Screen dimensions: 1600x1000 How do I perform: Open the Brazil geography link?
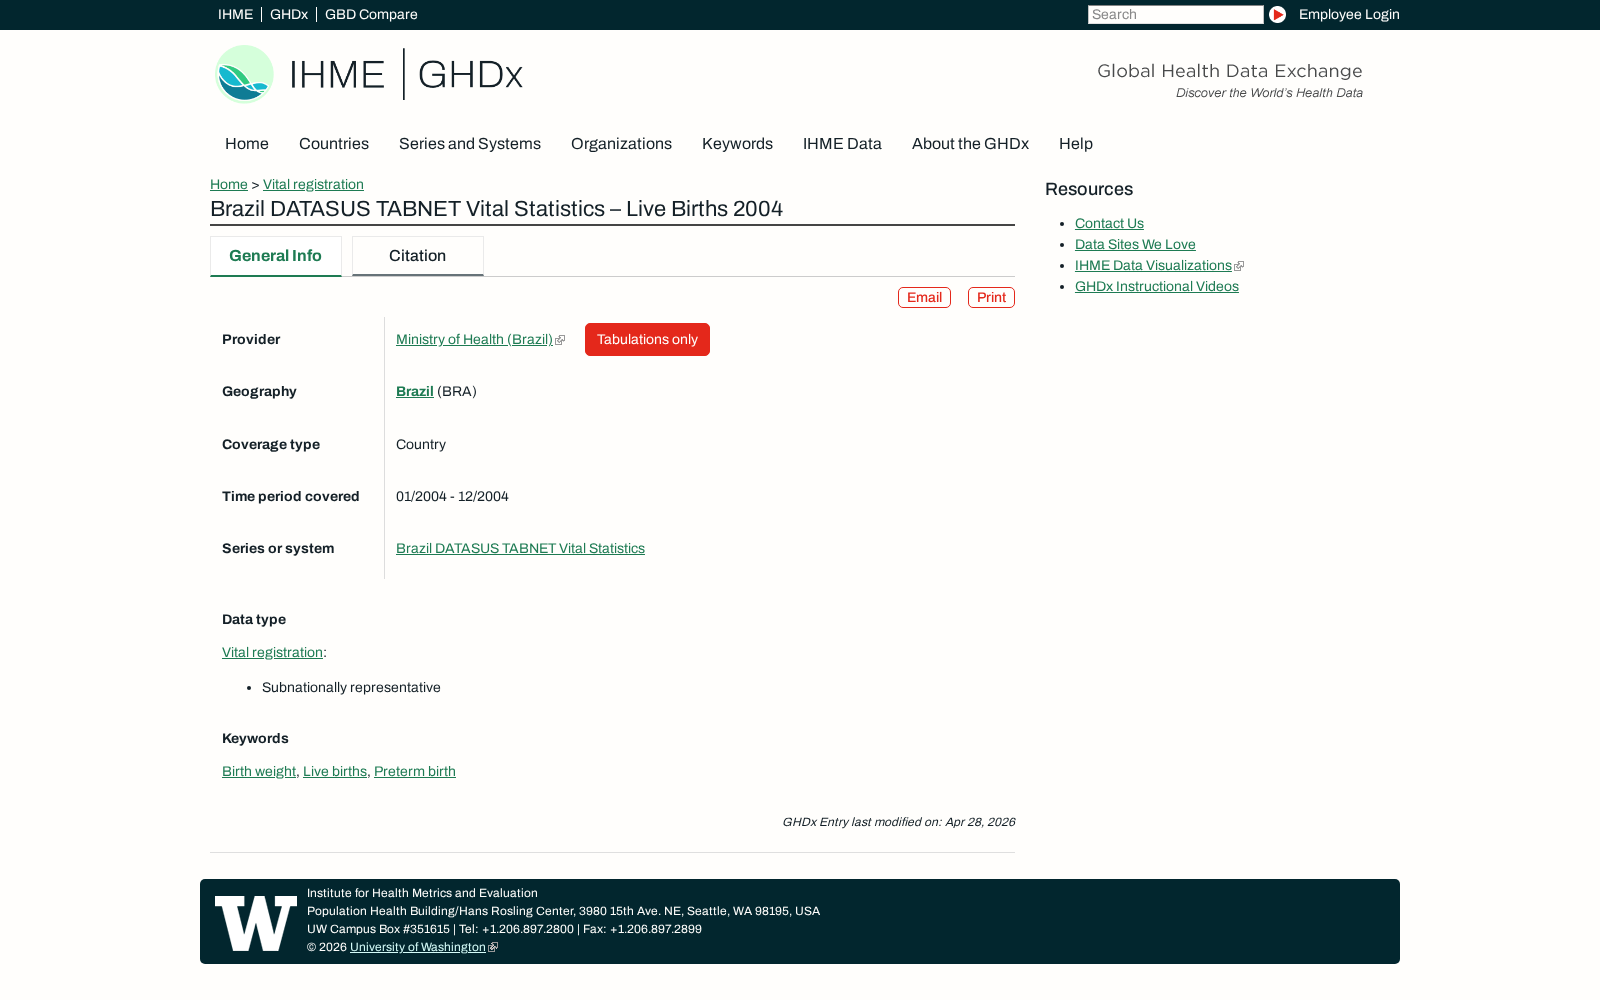pyautogui.click(x=415, y=391)
